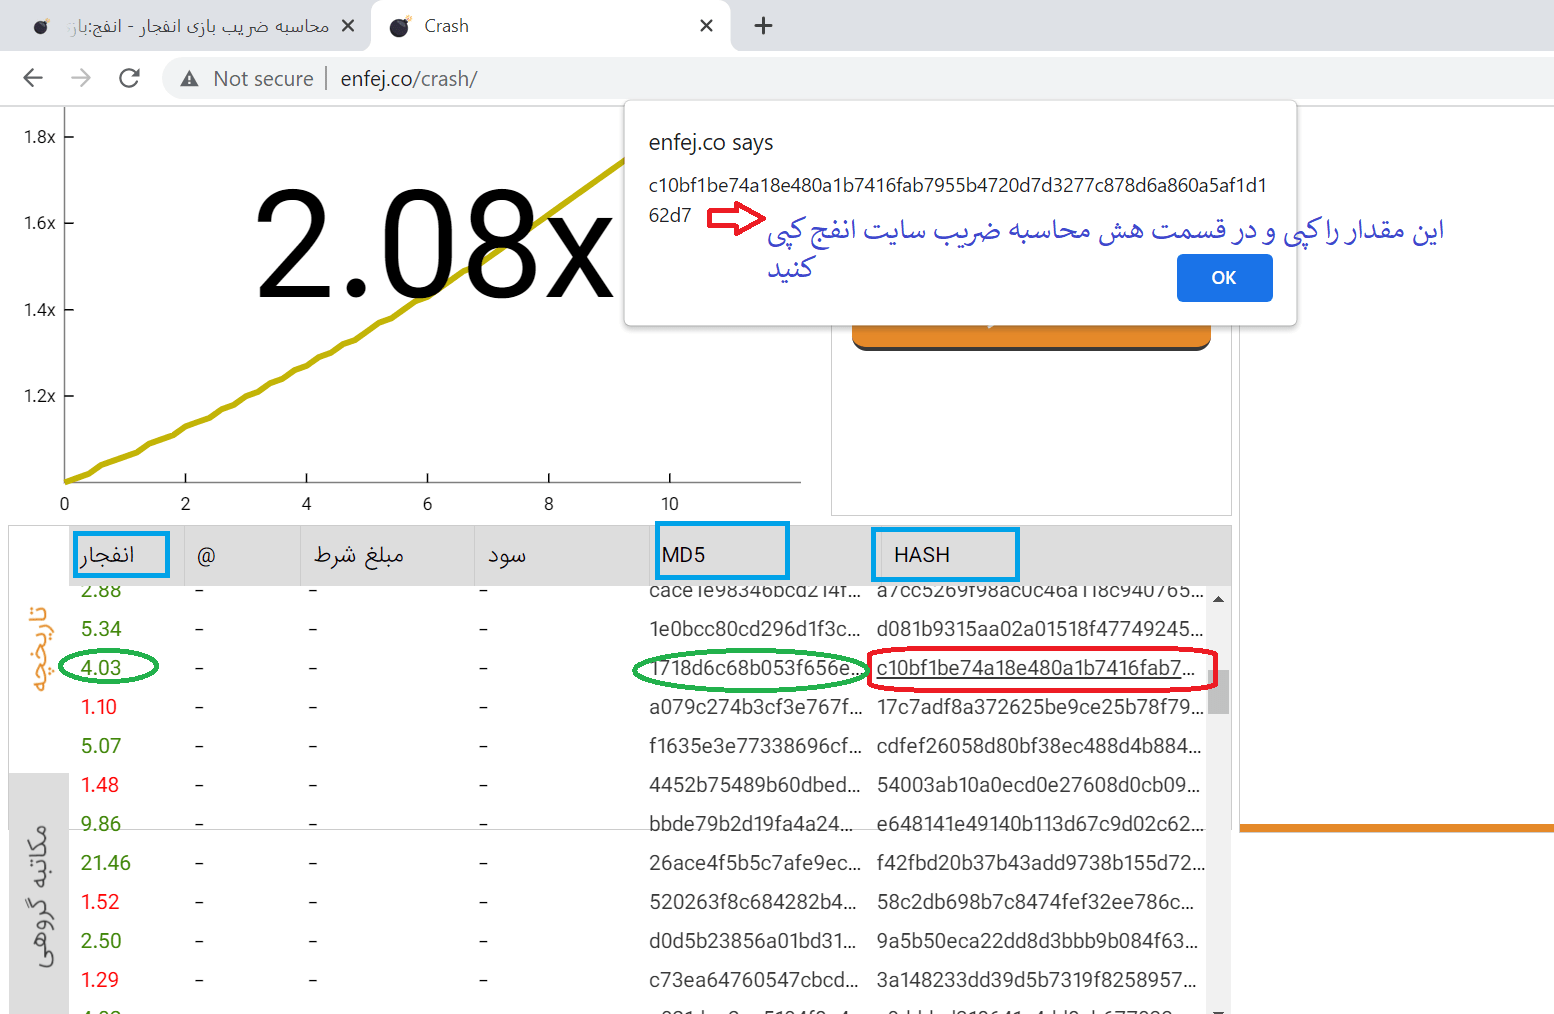Select the 21.46 crash result row
The height and width of the screenshot is (1014, 1554).
pos(105,863)
